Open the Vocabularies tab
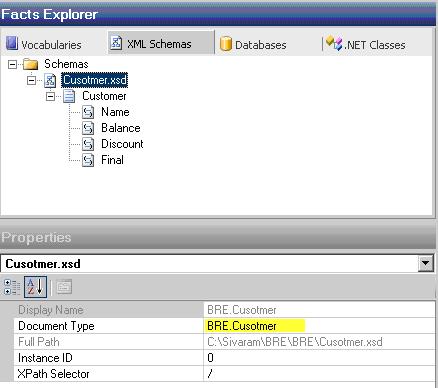438x388 pixels. pyautogui.click(x=44, y=44)
